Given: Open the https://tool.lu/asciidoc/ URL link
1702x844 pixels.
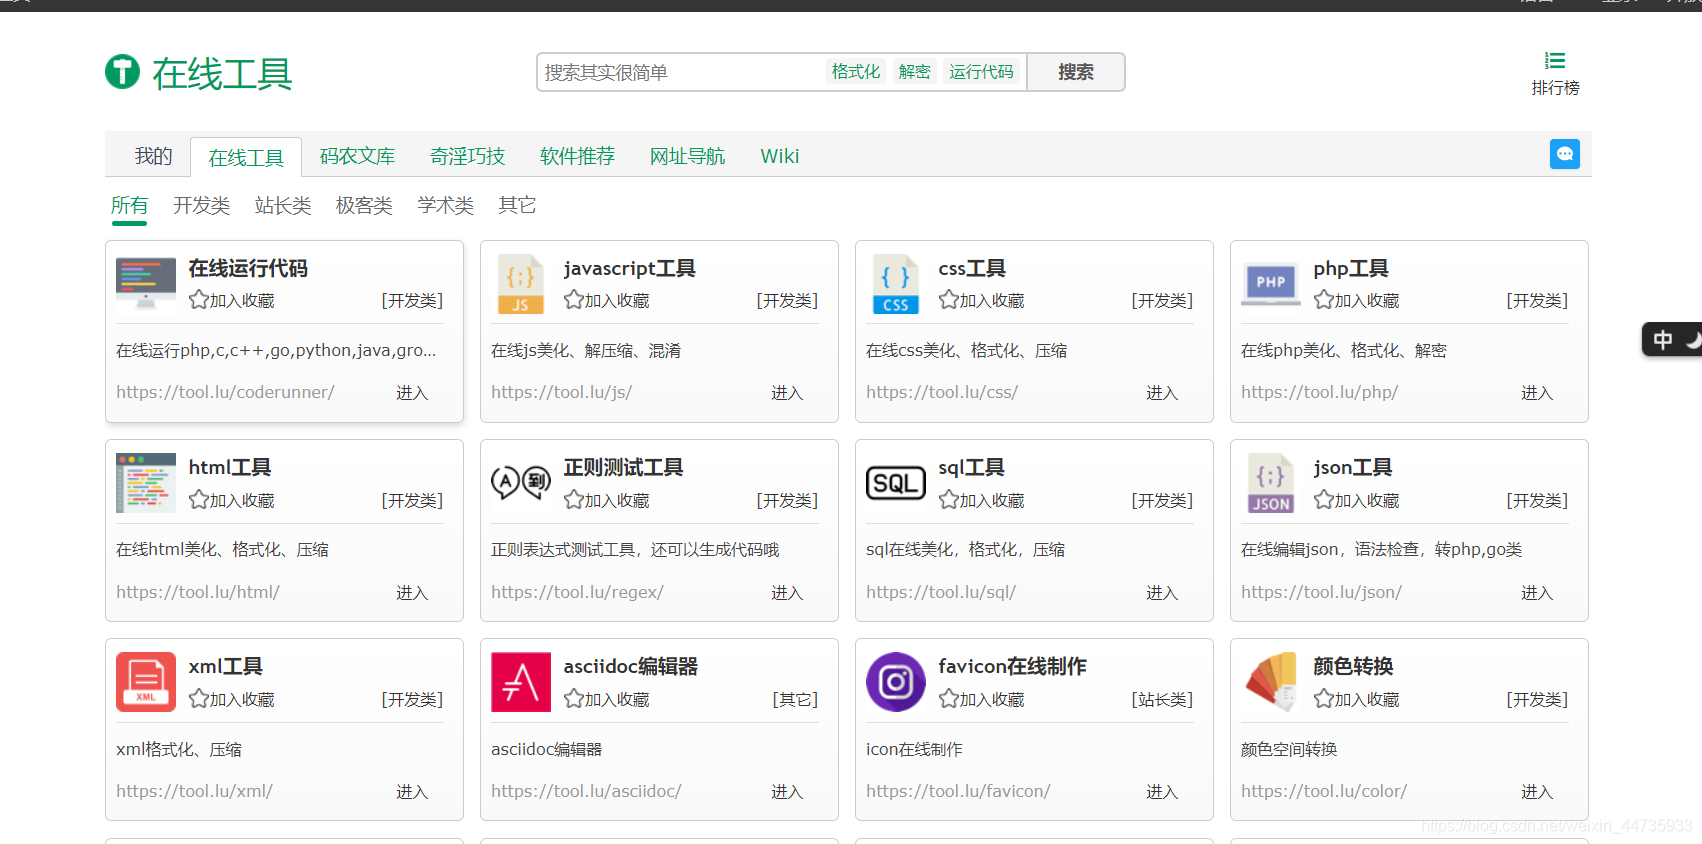Looking at the screenshot, I should (x=586, y=791).
